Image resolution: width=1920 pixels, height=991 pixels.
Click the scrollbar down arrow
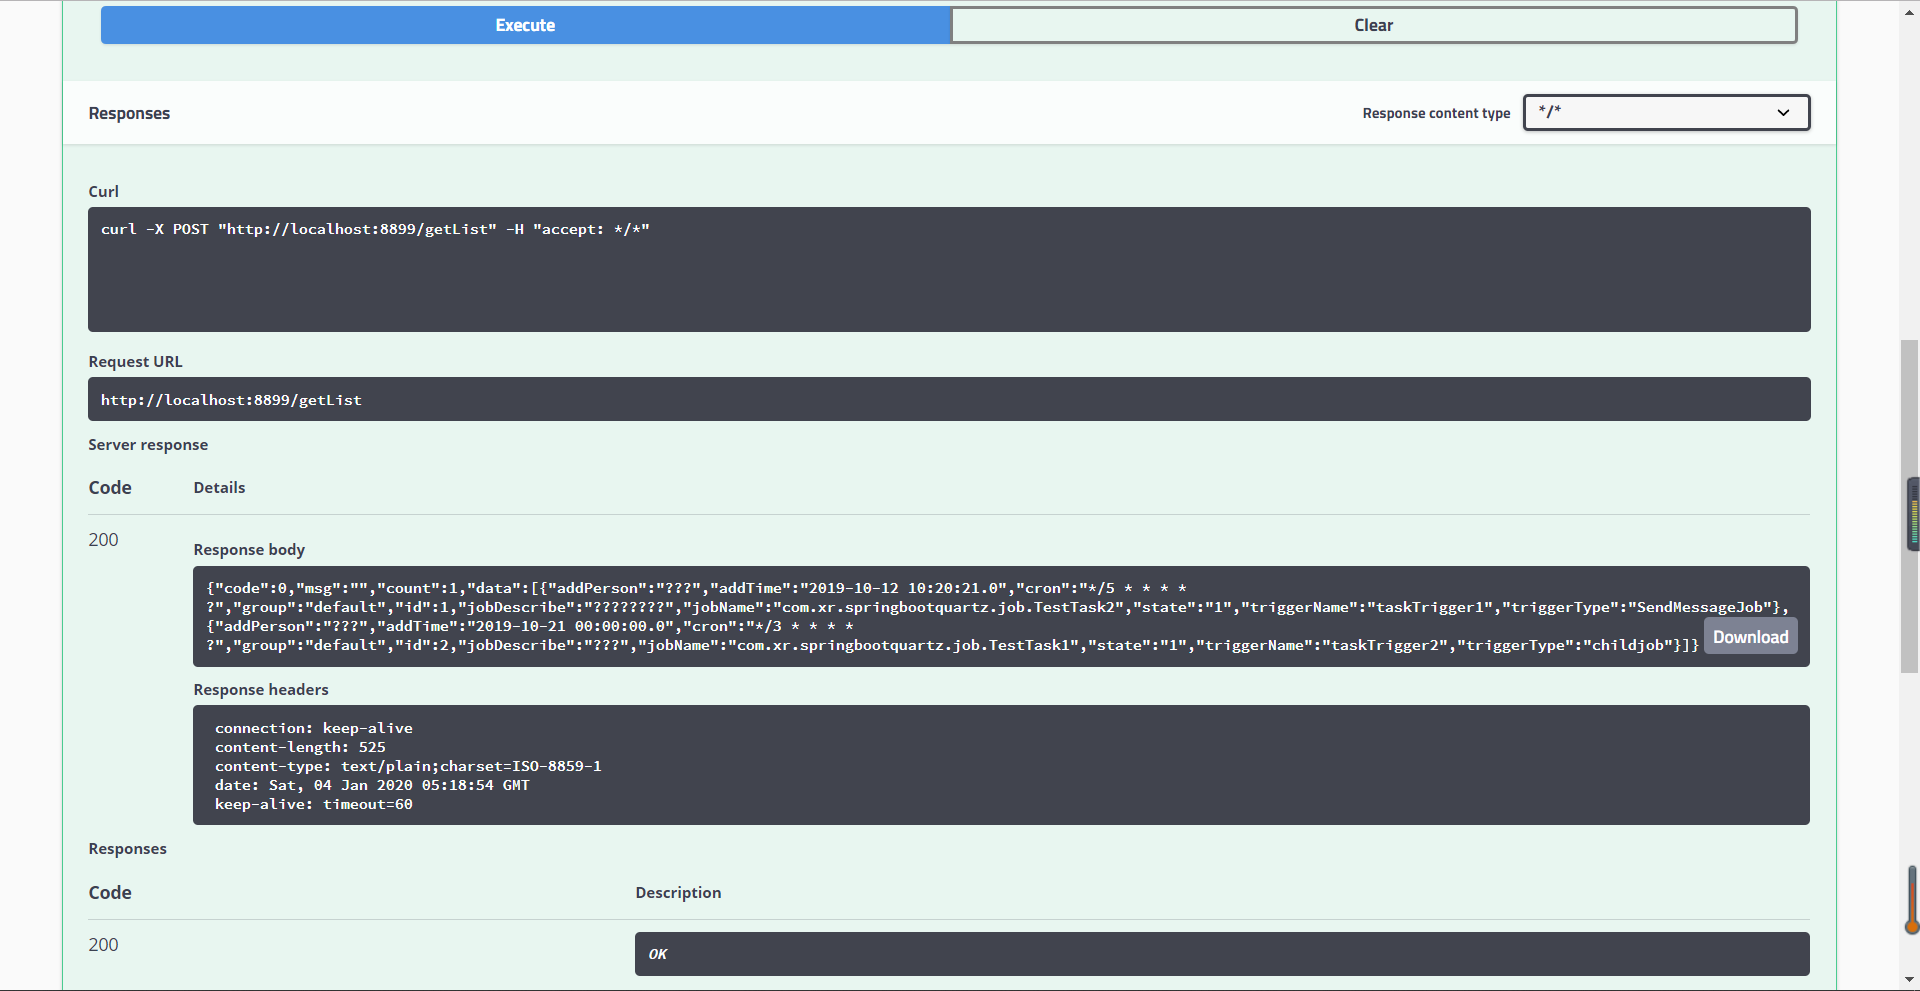click(x=1910, y=980)
